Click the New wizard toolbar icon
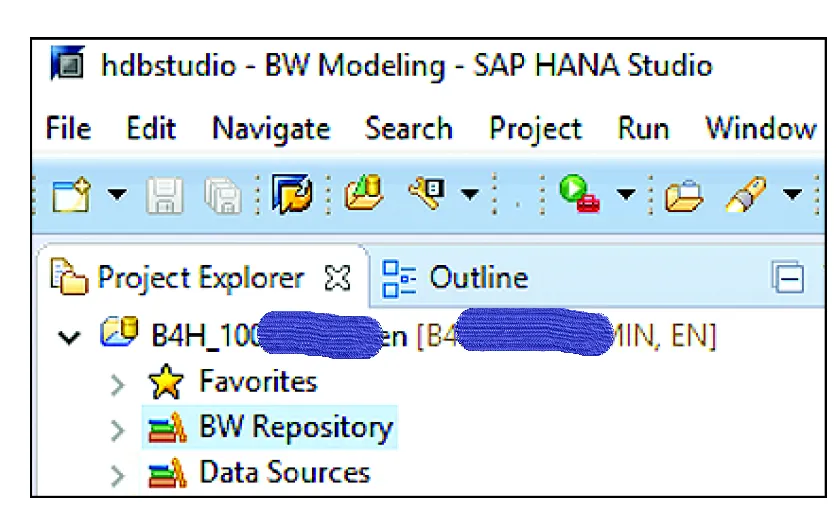This screenshot has width=839, height=514. click(71, 195)
